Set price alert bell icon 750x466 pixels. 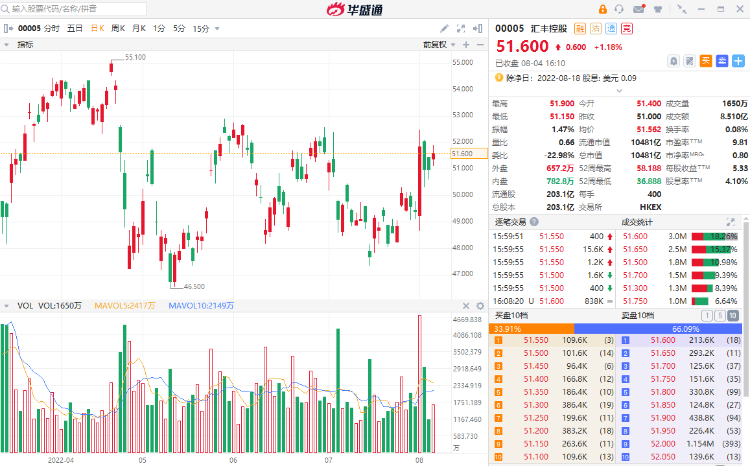click(673, 61)
